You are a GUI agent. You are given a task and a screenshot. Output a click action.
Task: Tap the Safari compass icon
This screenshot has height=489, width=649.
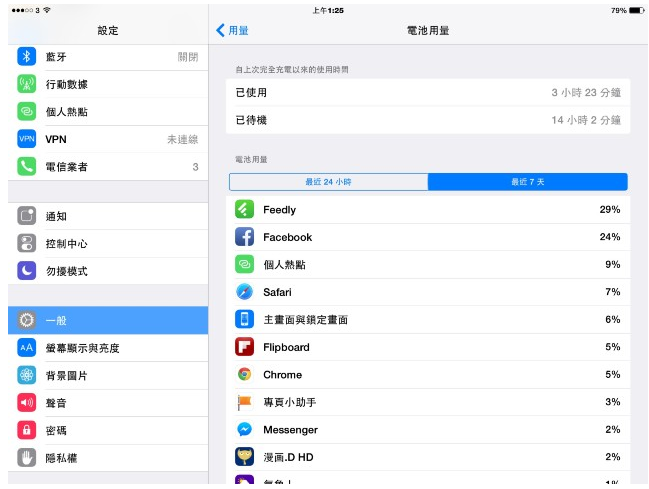(244, 292)
